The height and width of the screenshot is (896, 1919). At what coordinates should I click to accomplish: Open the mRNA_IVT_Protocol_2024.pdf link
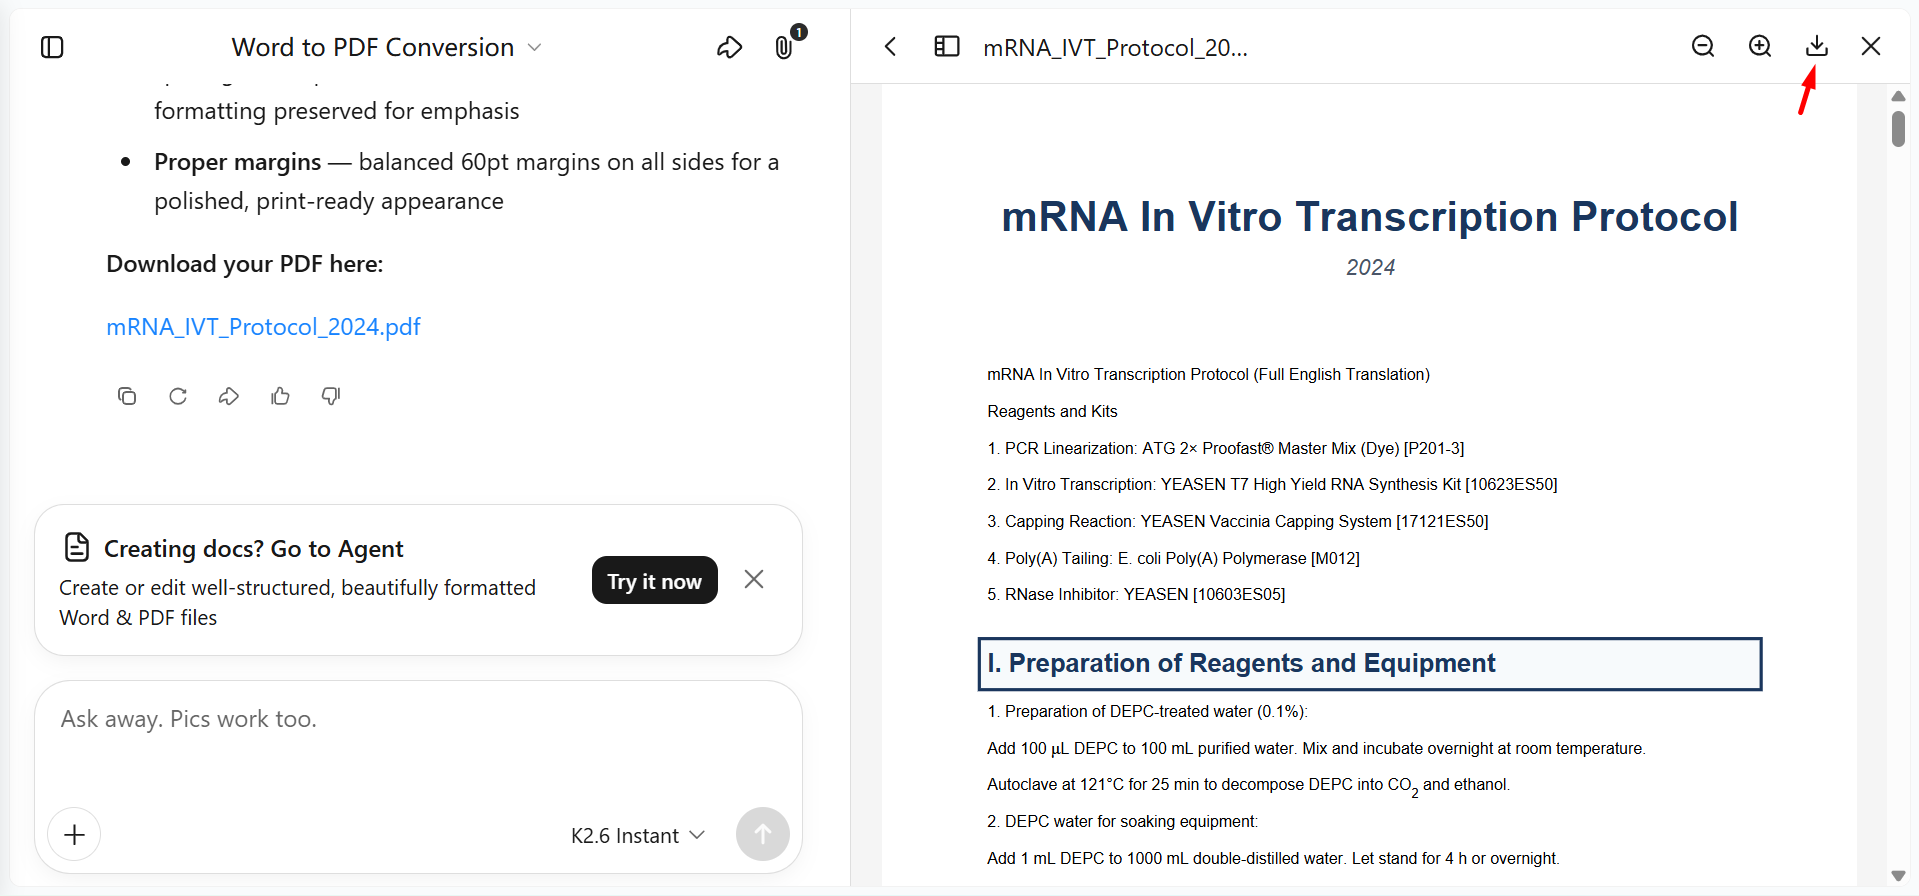point(263,327)
